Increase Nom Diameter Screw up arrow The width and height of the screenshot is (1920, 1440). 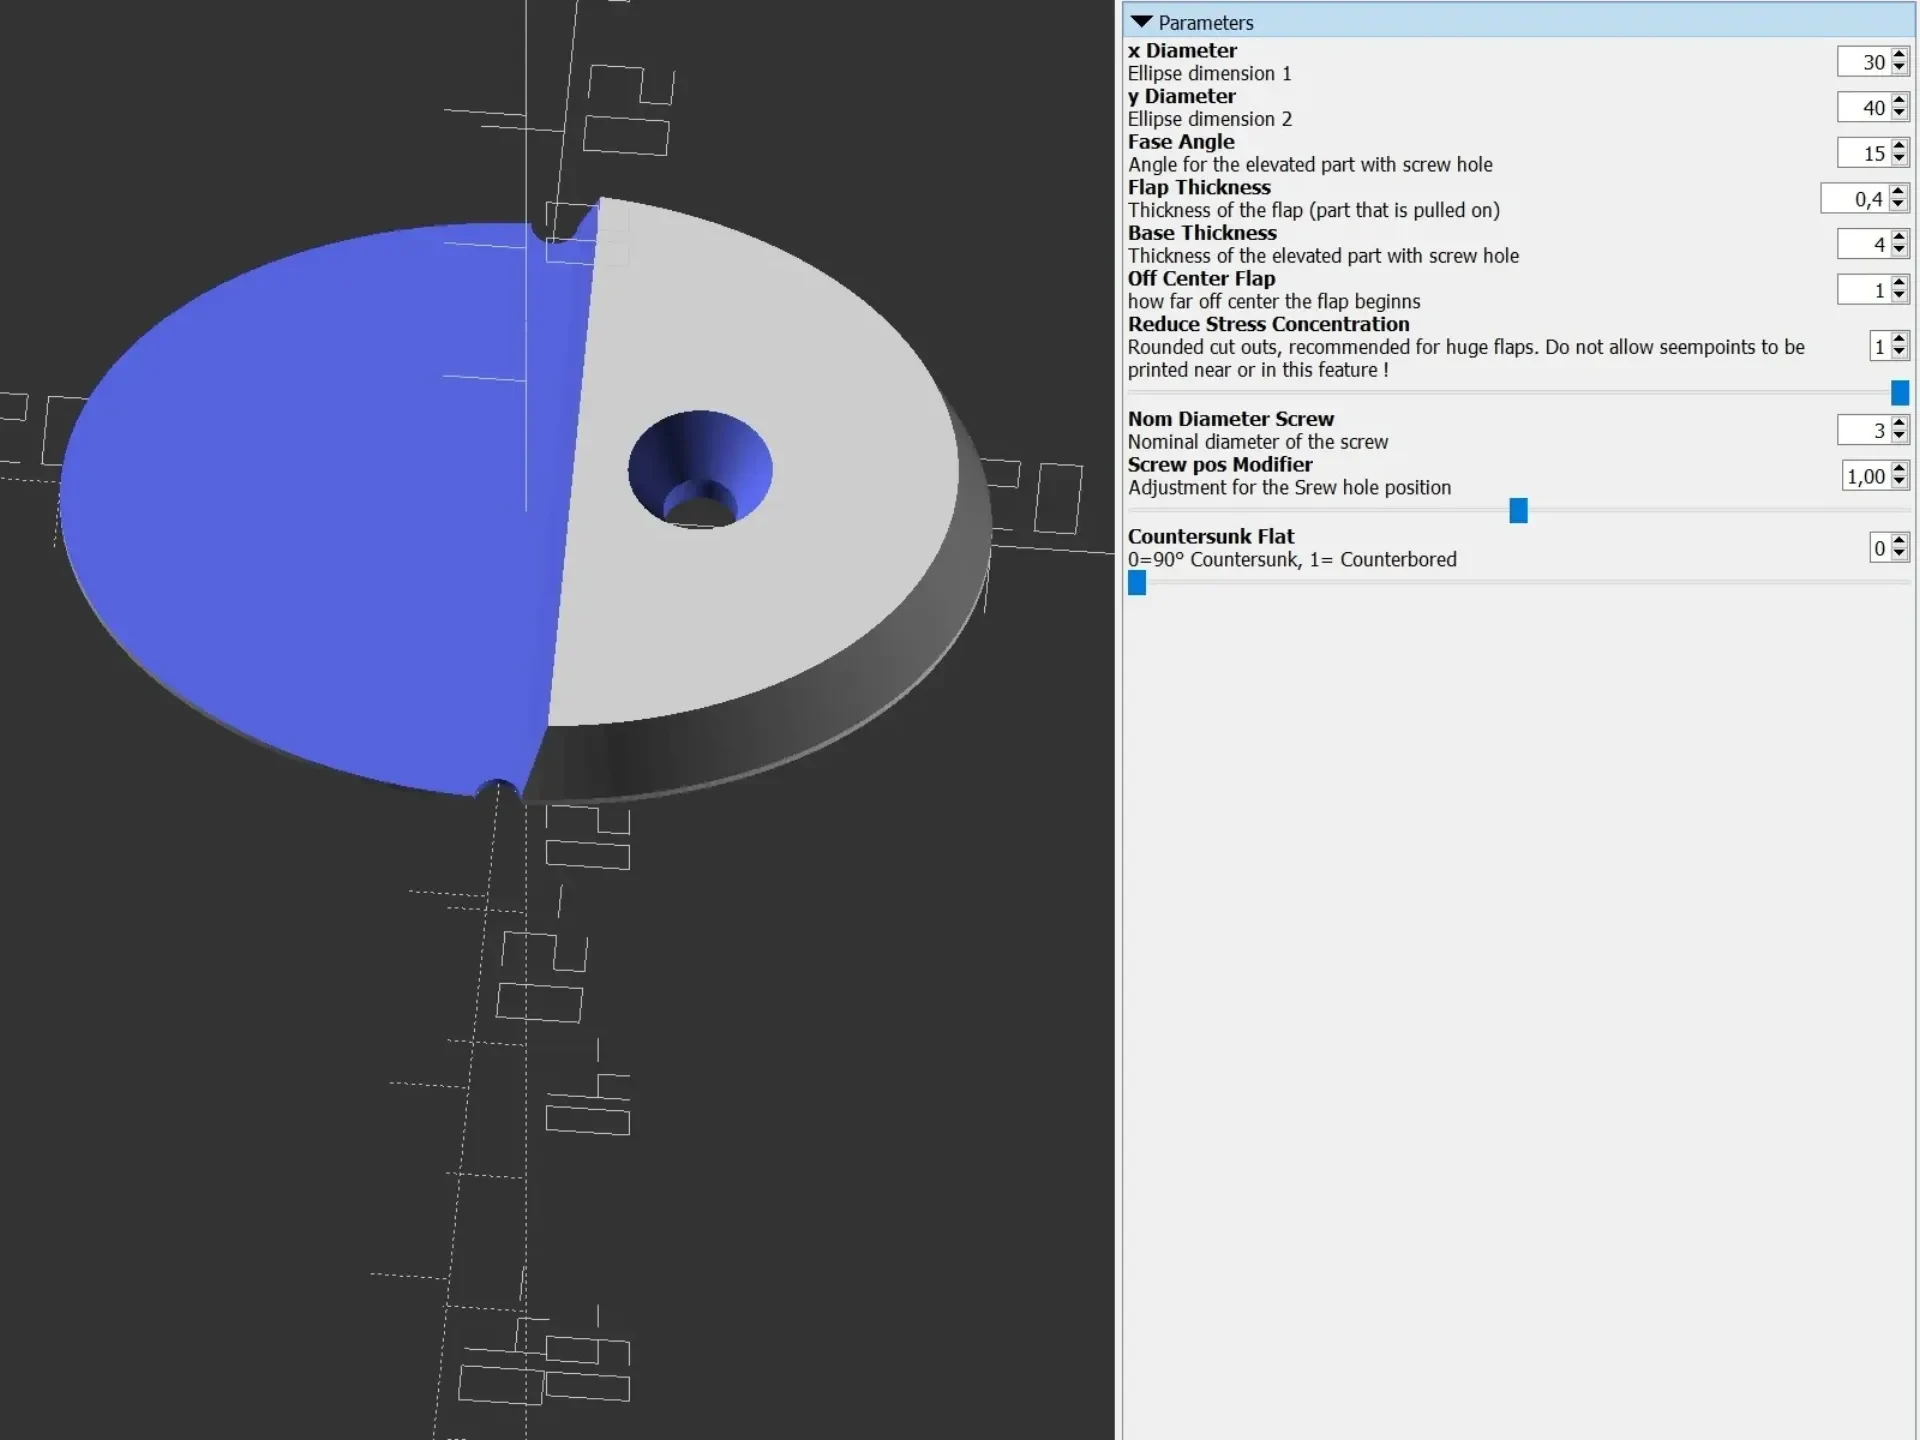pyautogui.click(x=1899, y=423)
